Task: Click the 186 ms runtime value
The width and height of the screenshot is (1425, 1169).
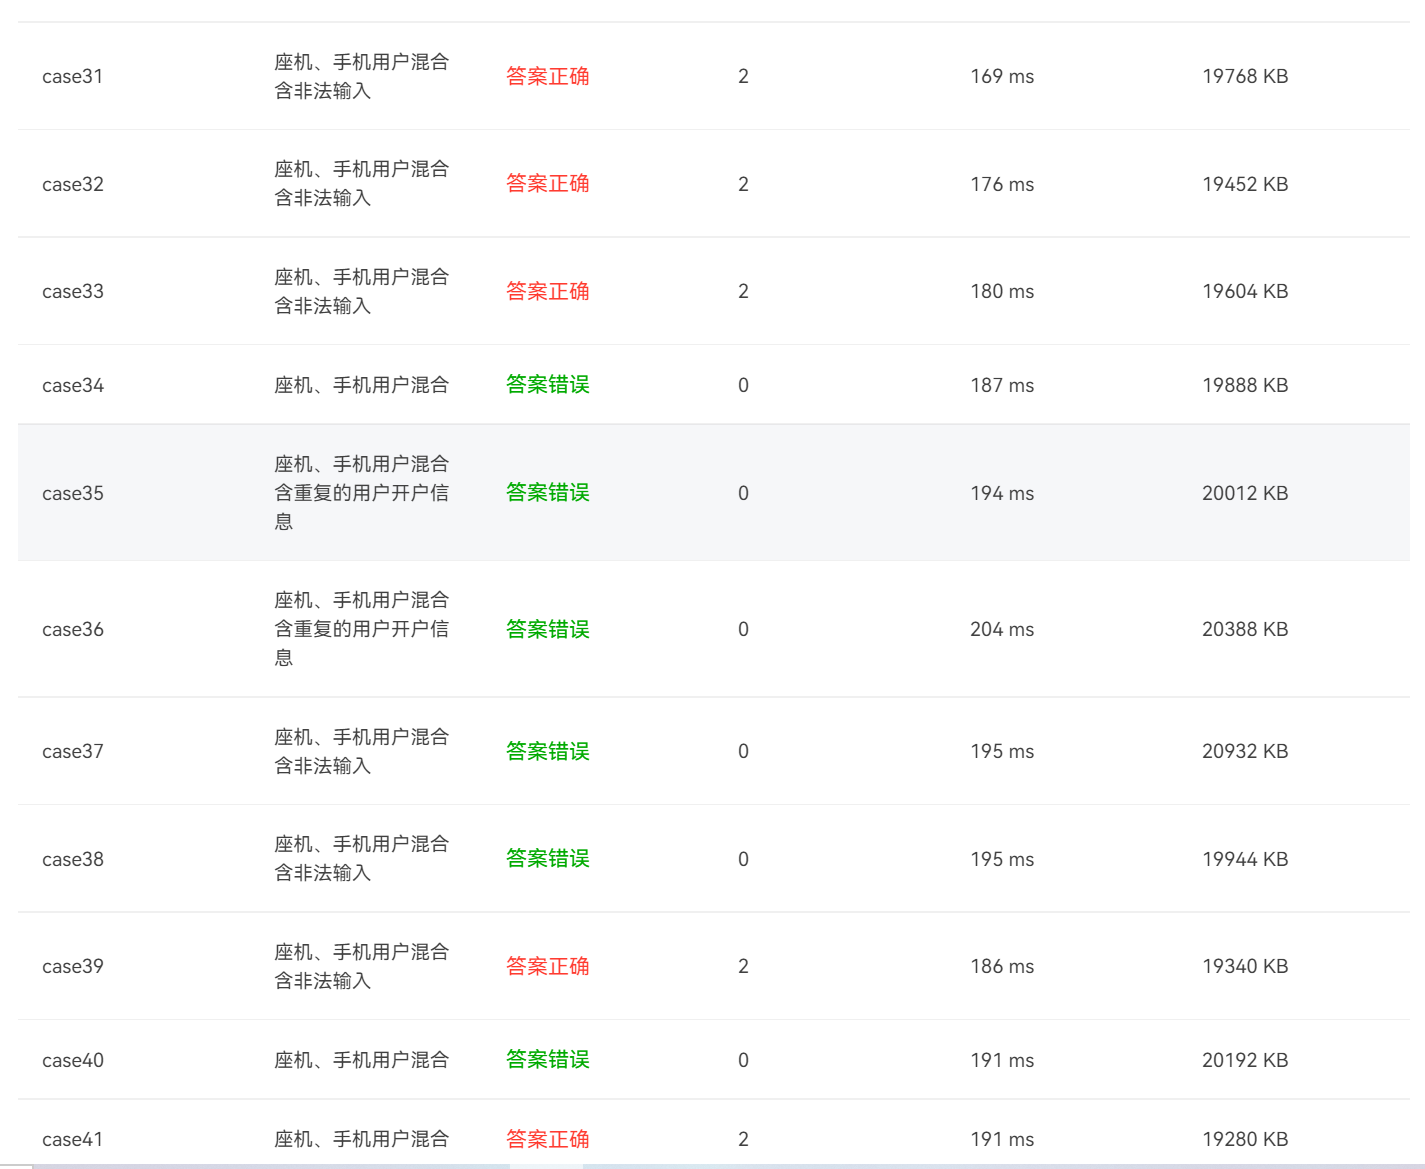Action: tap(1001, 967)
